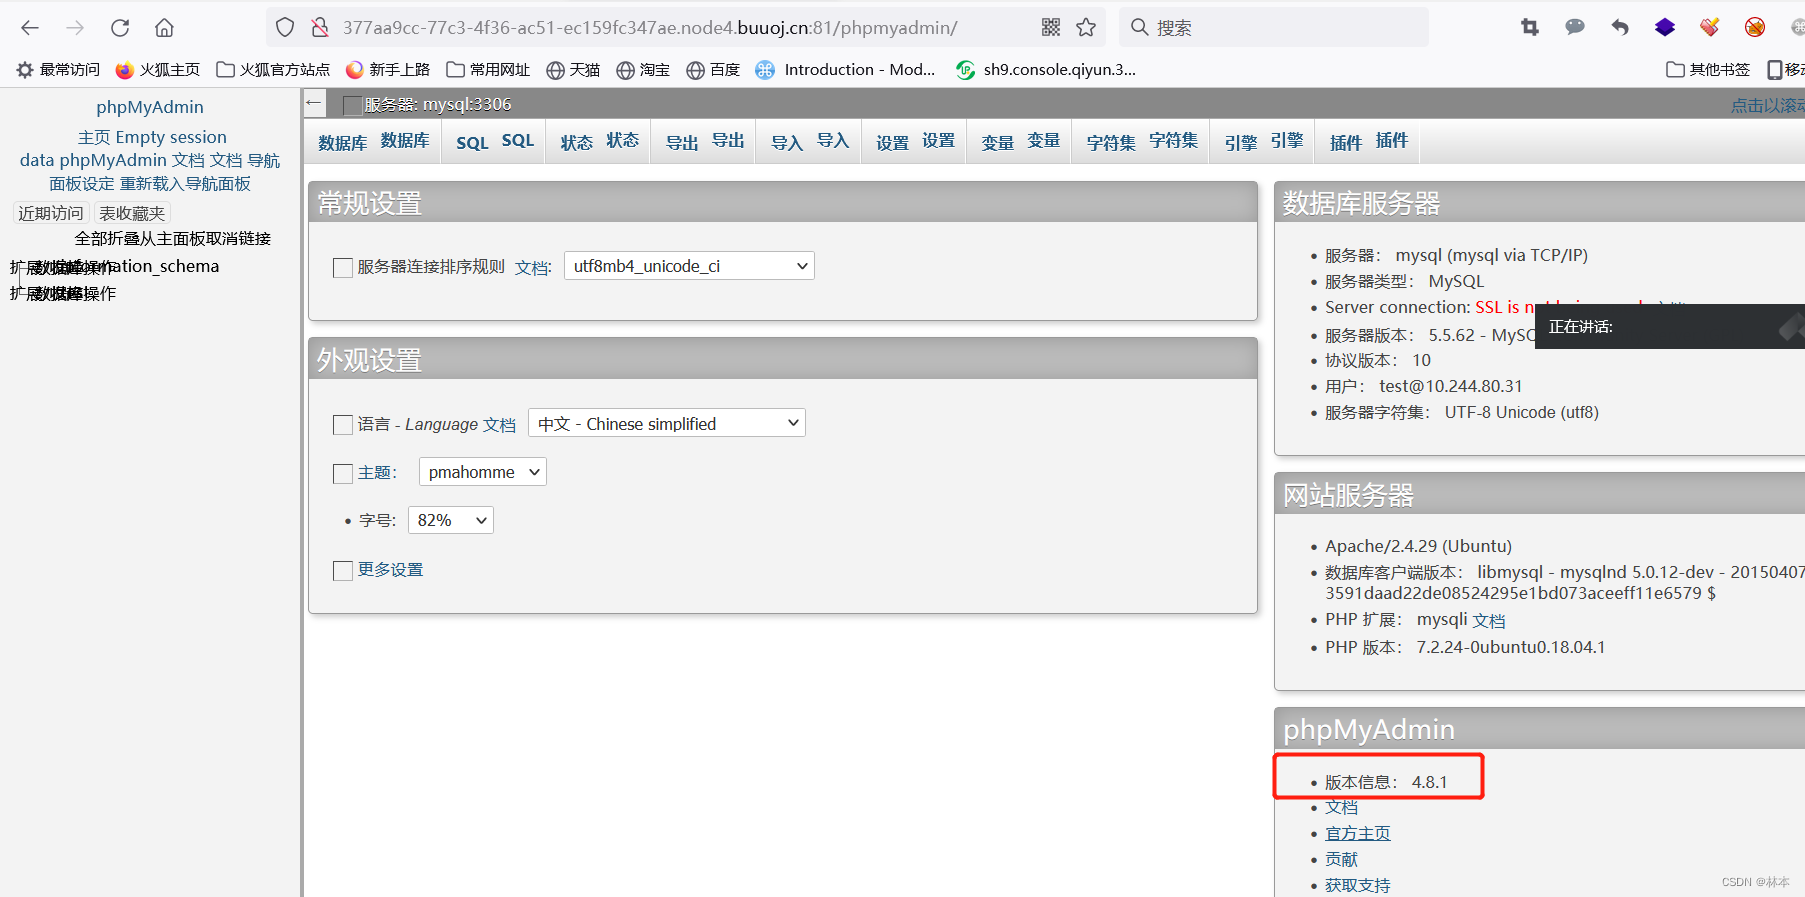Open the browser home icon
The width and height of the screenshot is (1805, 897).
click(x=165, y=28)
